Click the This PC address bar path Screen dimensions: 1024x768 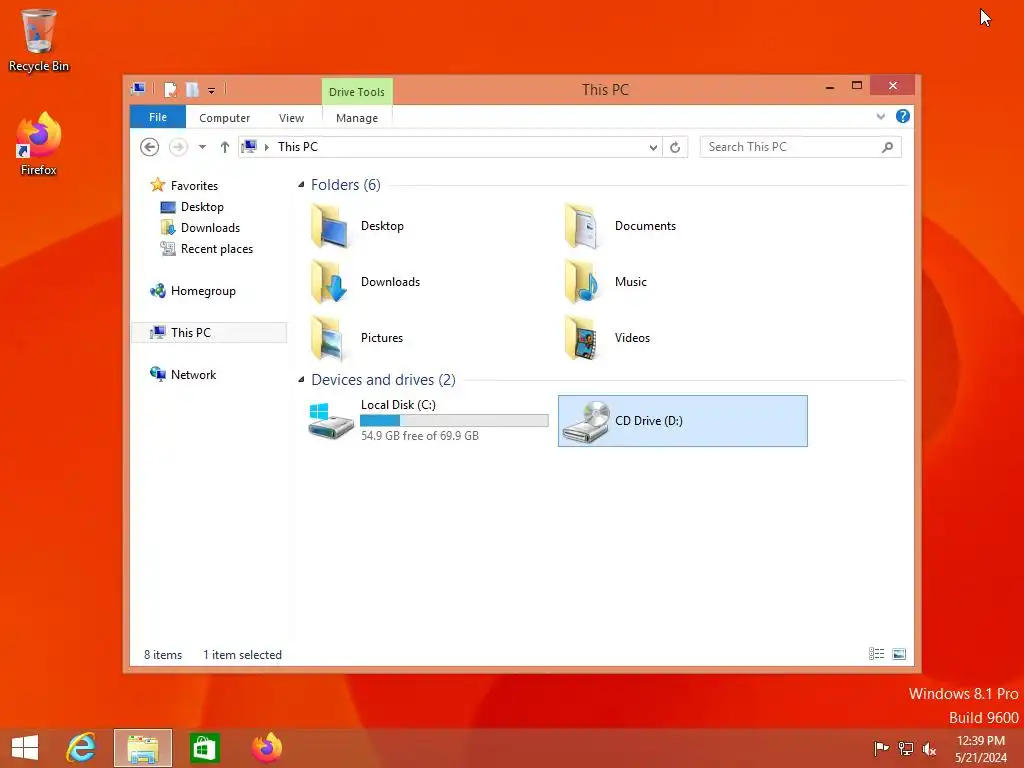pyautogui.click(x=298, y=147)
